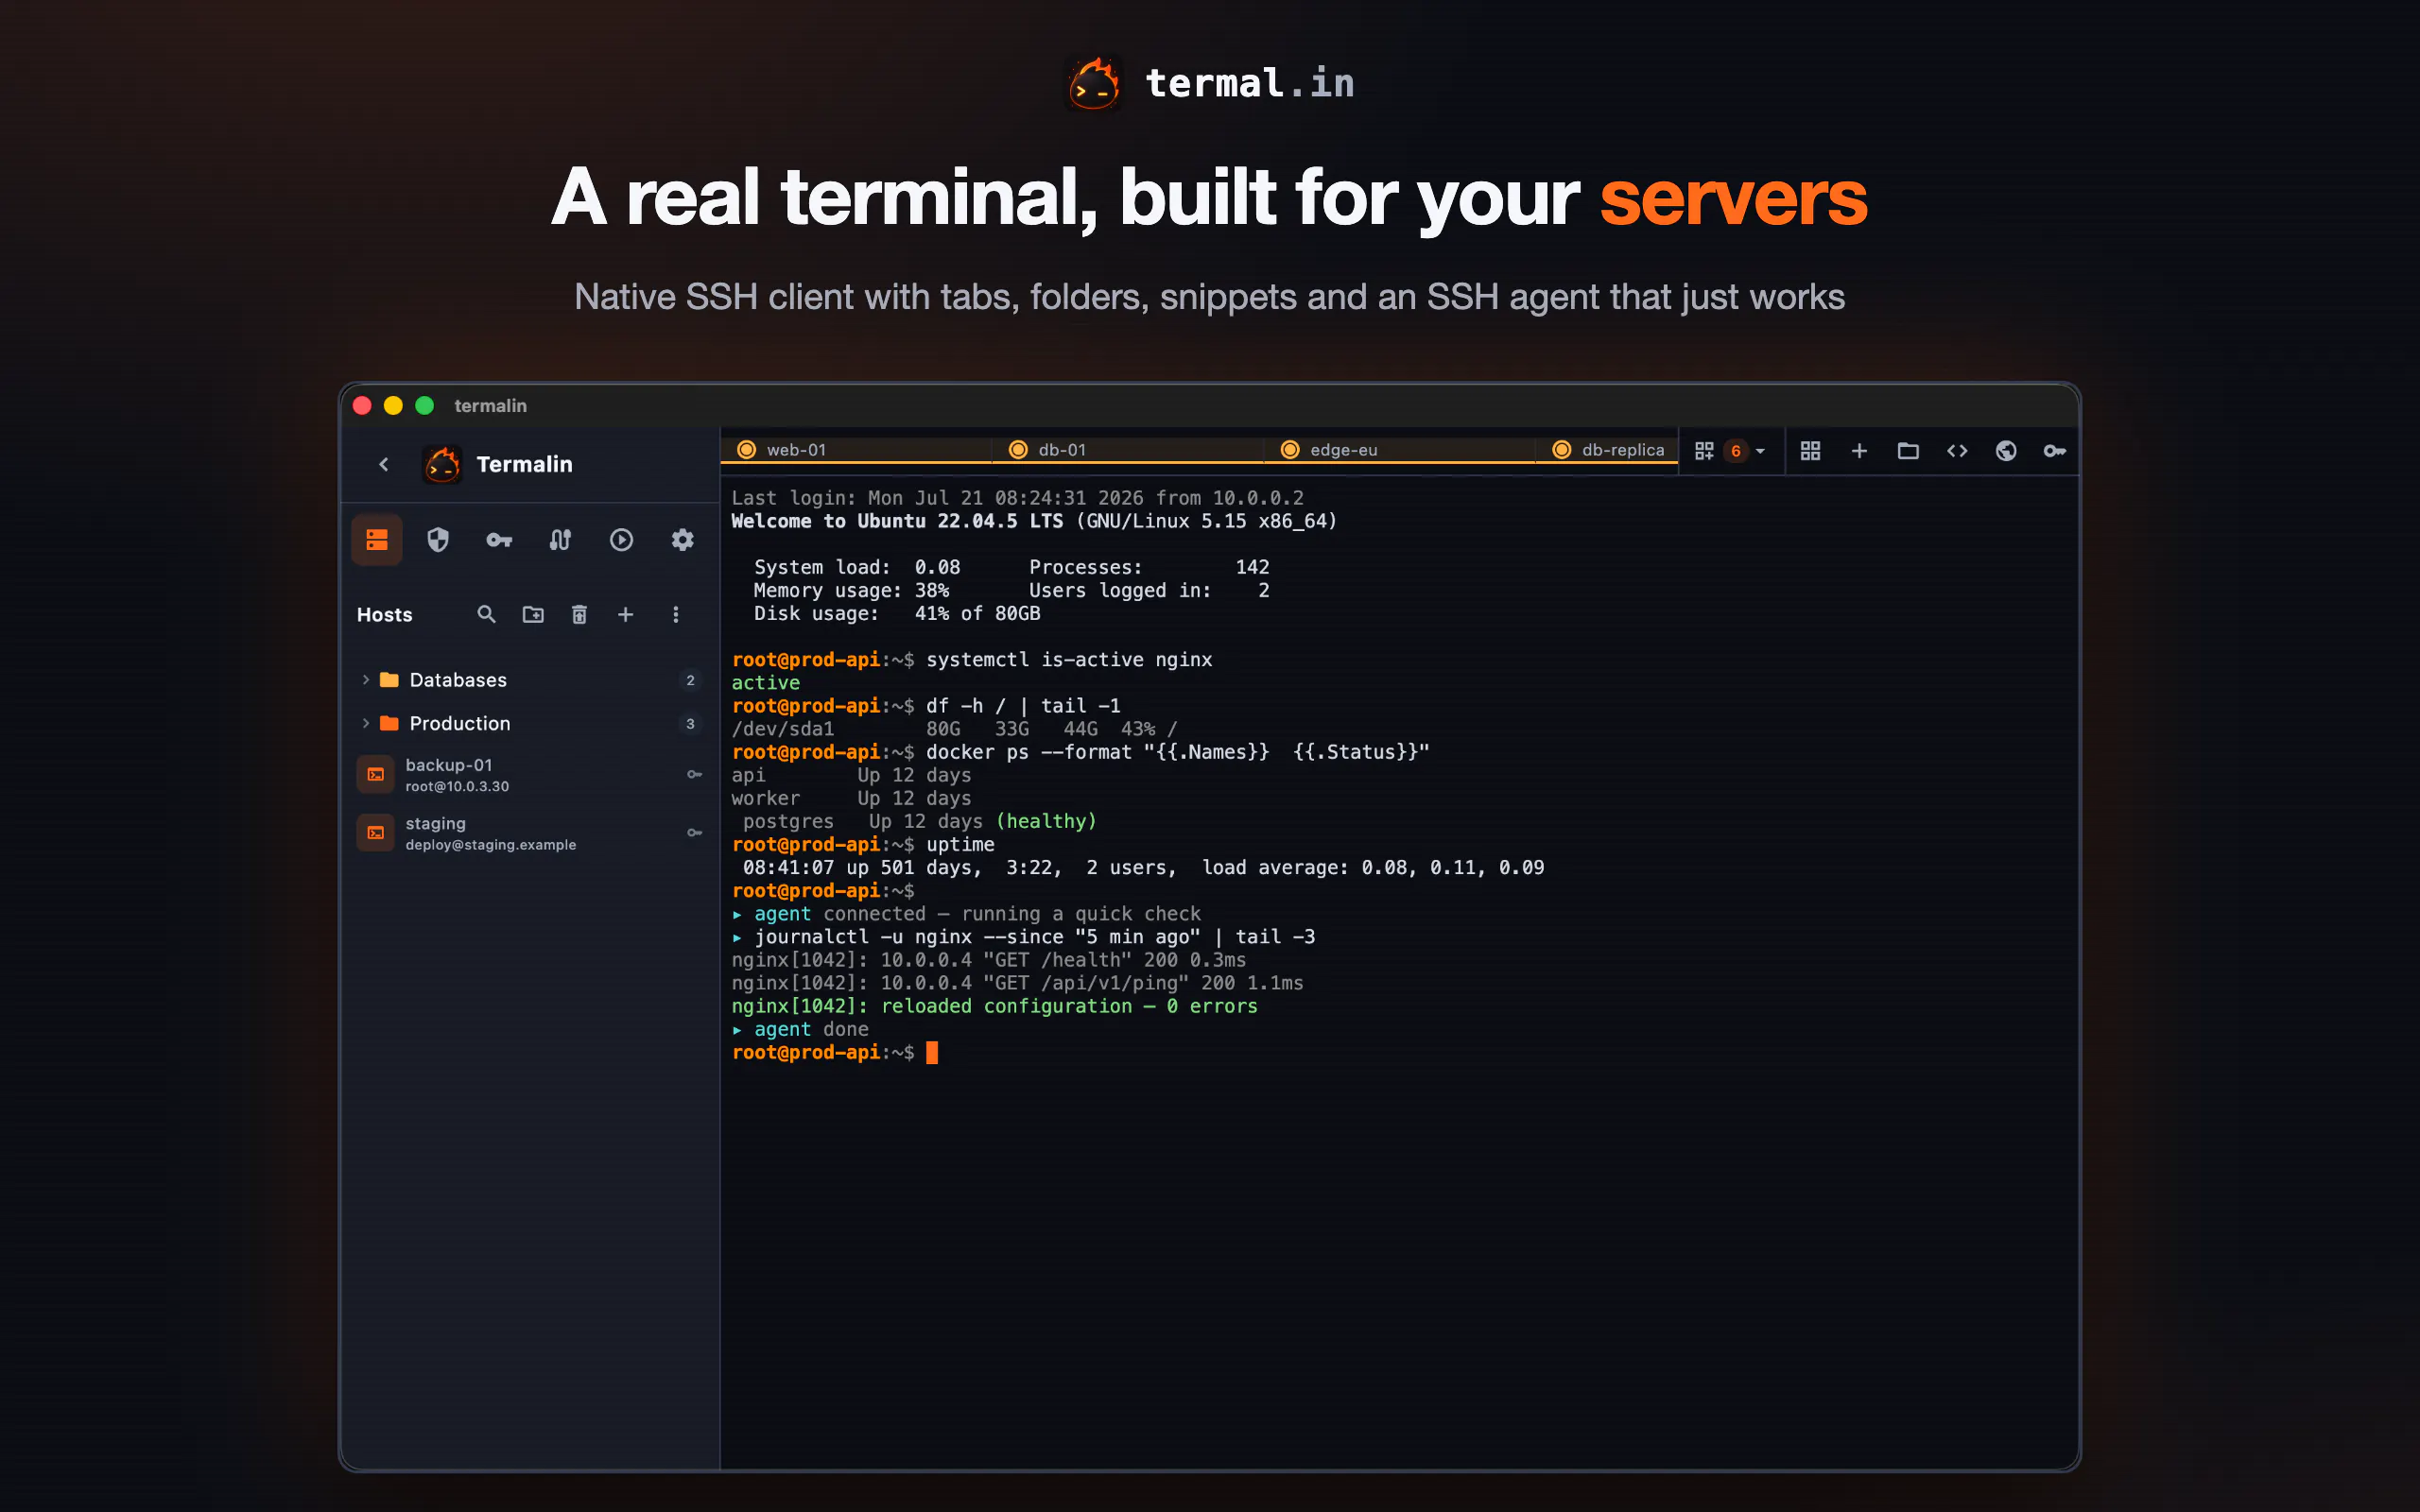
Task: Click the macOS yellow minimize button
Action: pyautogui.click(x=393, y=405)
